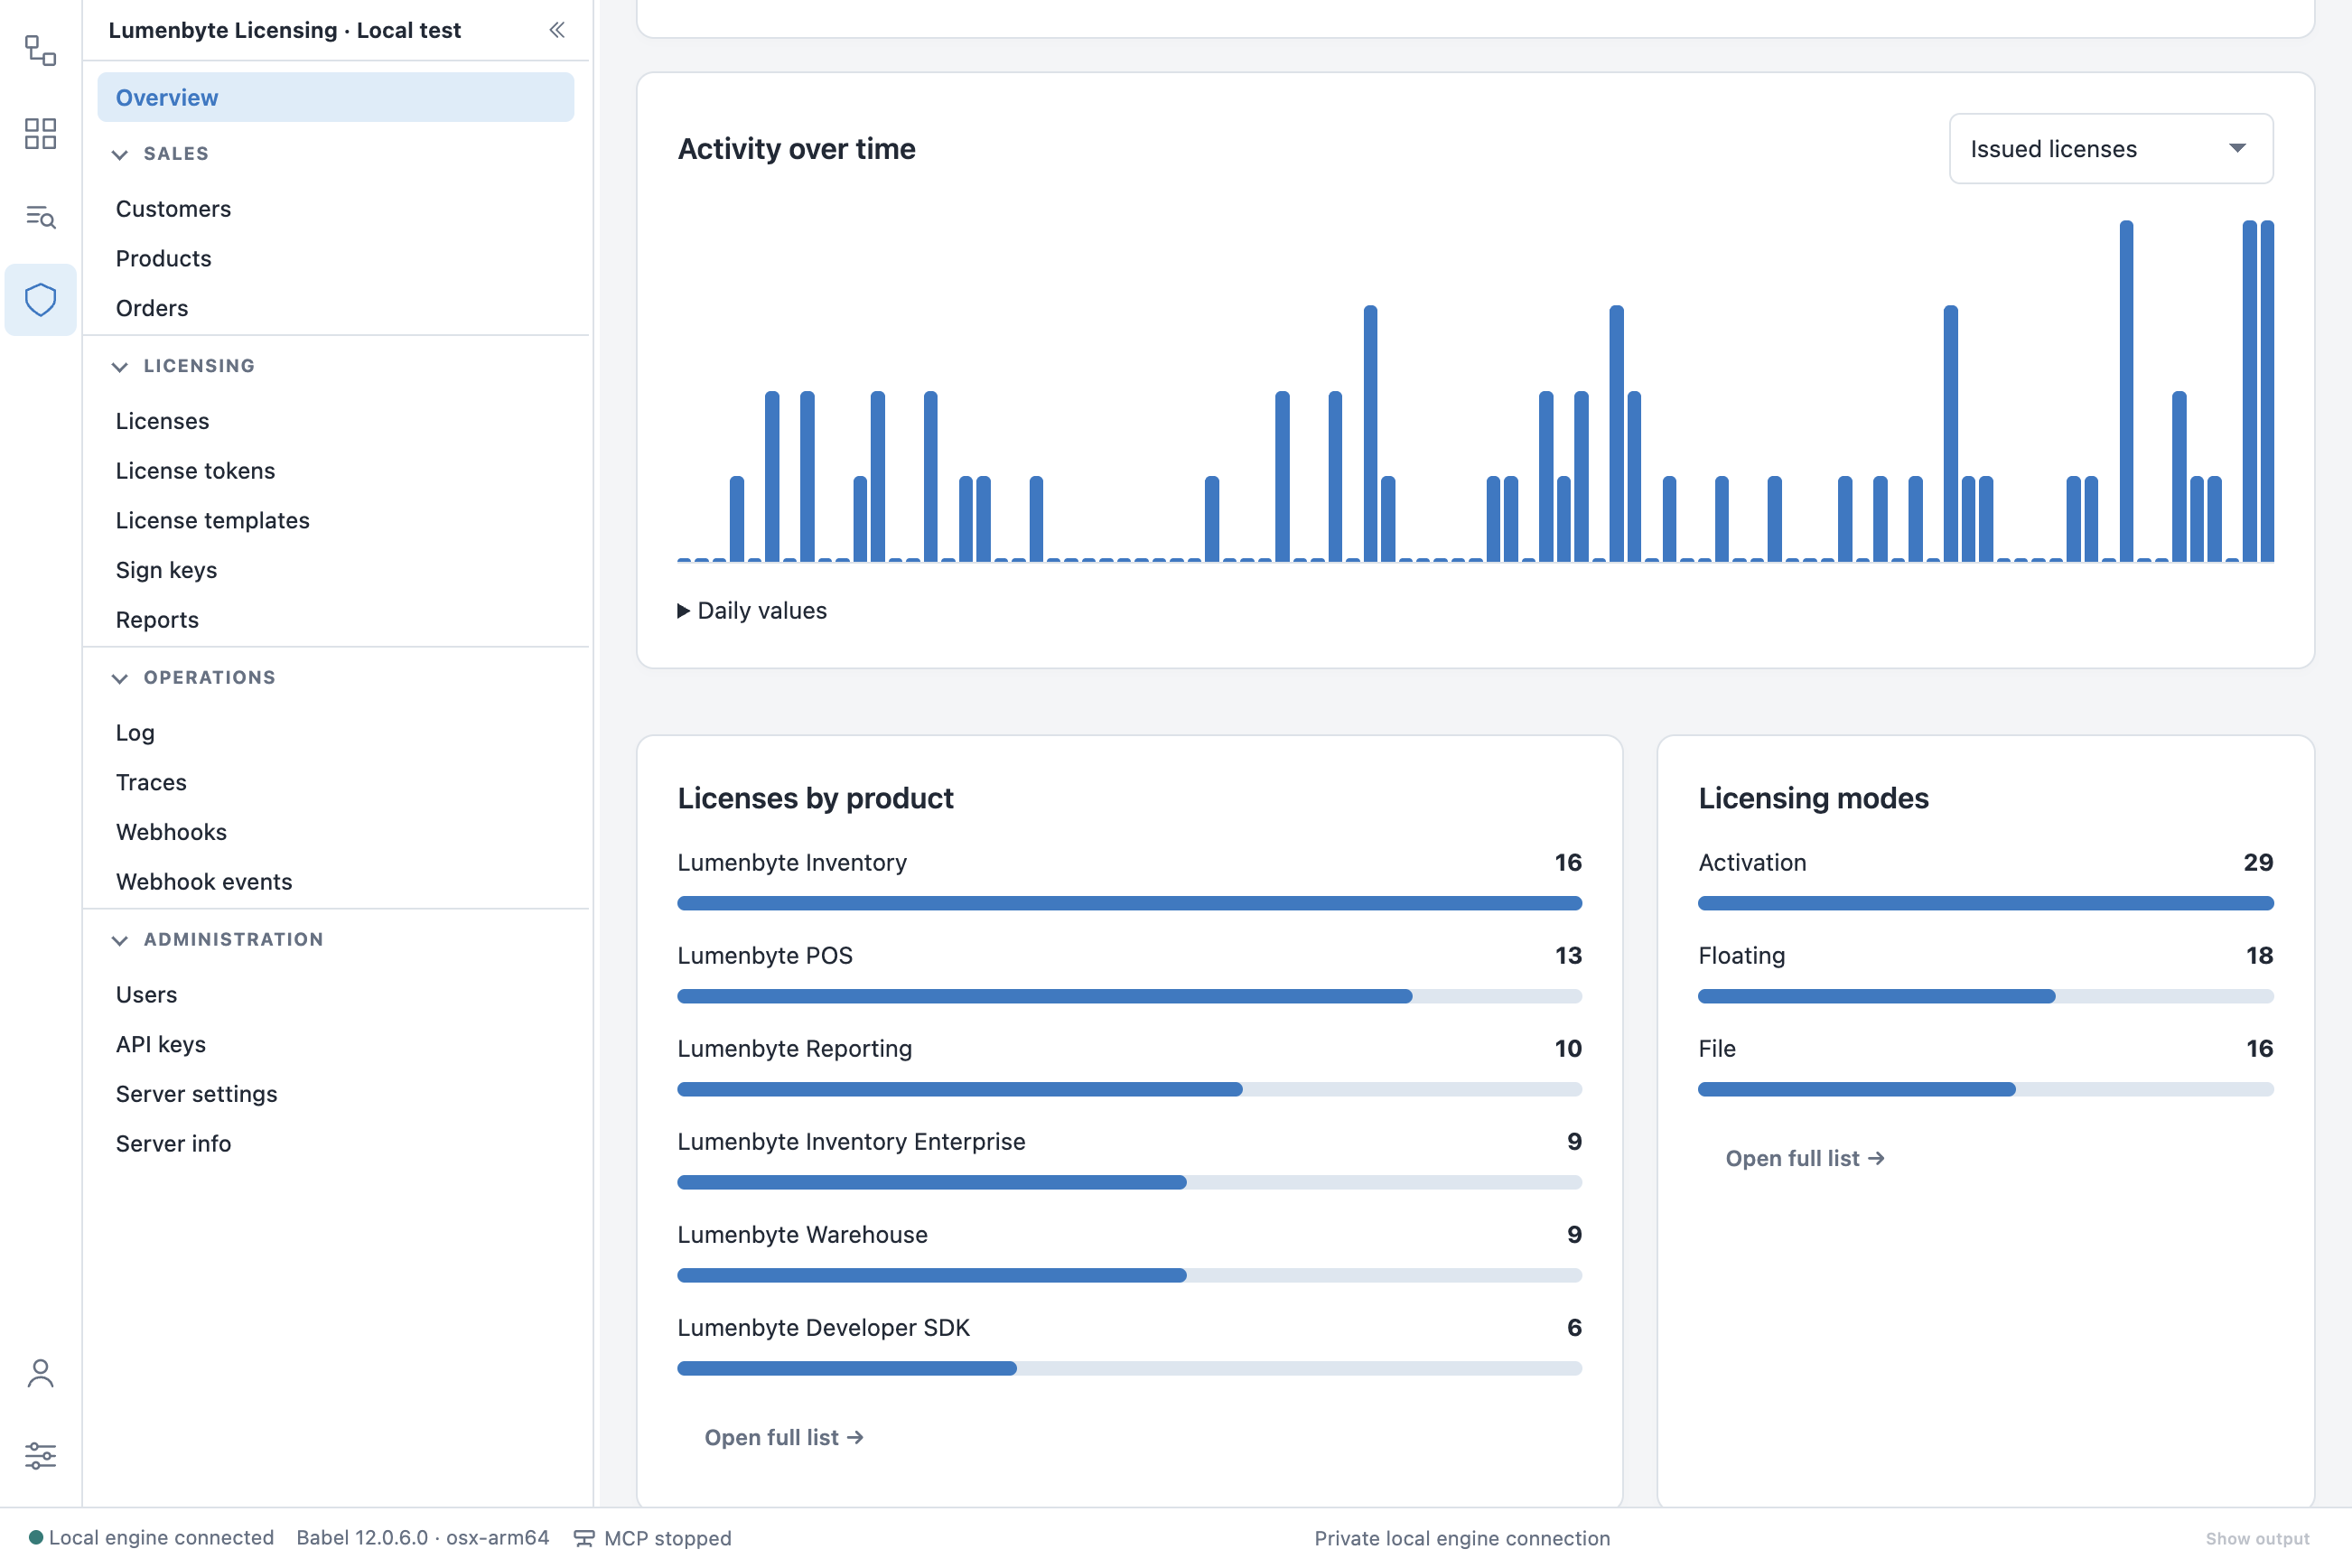Click the Floating mode progress bar
Image resolution: width=2352 pixels, height=1568 pixels.
click(x=1985, y=996)
